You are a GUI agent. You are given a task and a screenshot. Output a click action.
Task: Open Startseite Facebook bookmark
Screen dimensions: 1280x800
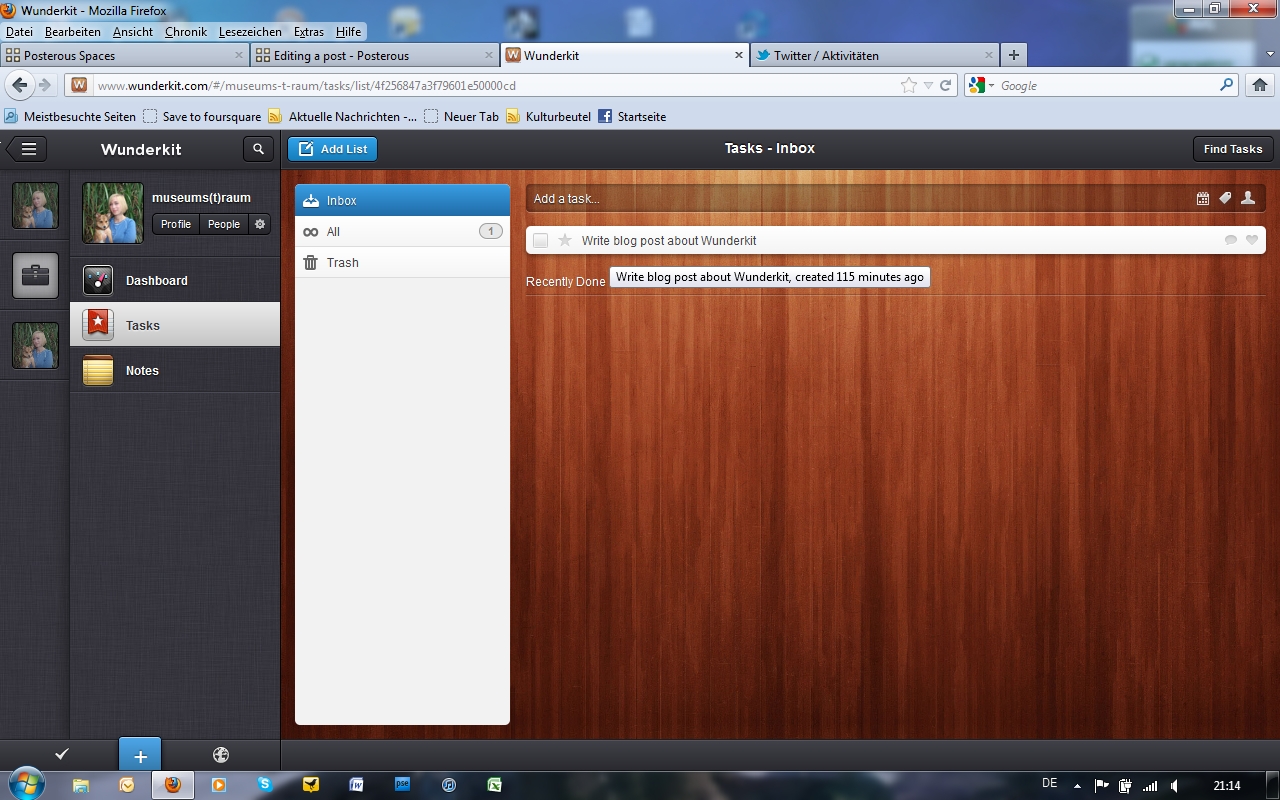click(x=632, y=117)
